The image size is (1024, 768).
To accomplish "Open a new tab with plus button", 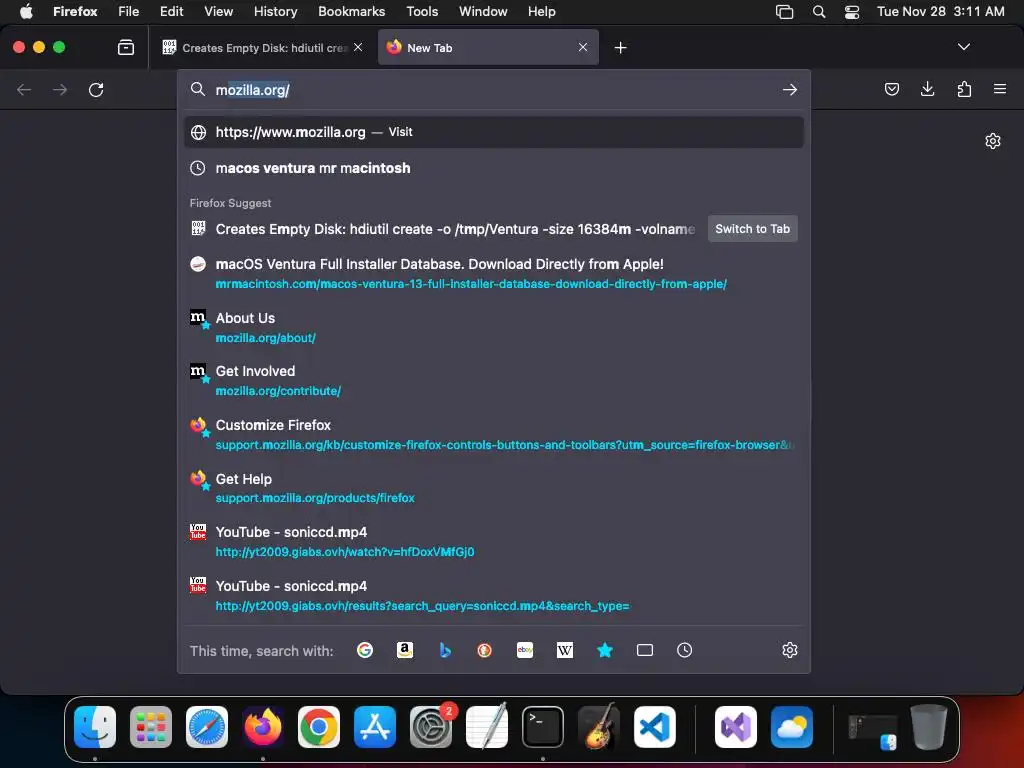I will coord(620,48).
